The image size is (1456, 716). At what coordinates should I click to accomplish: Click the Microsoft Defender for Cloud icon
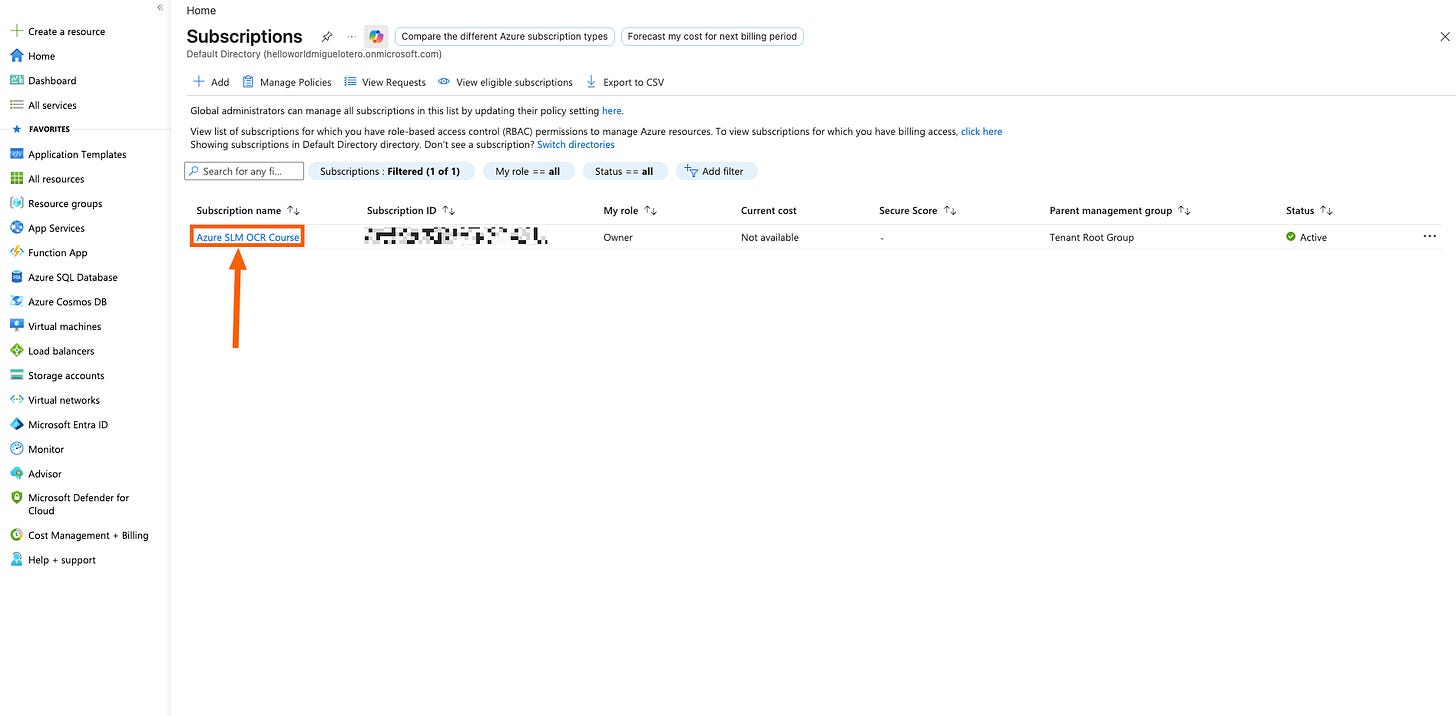pyautogui.click(x=16, y=497)
